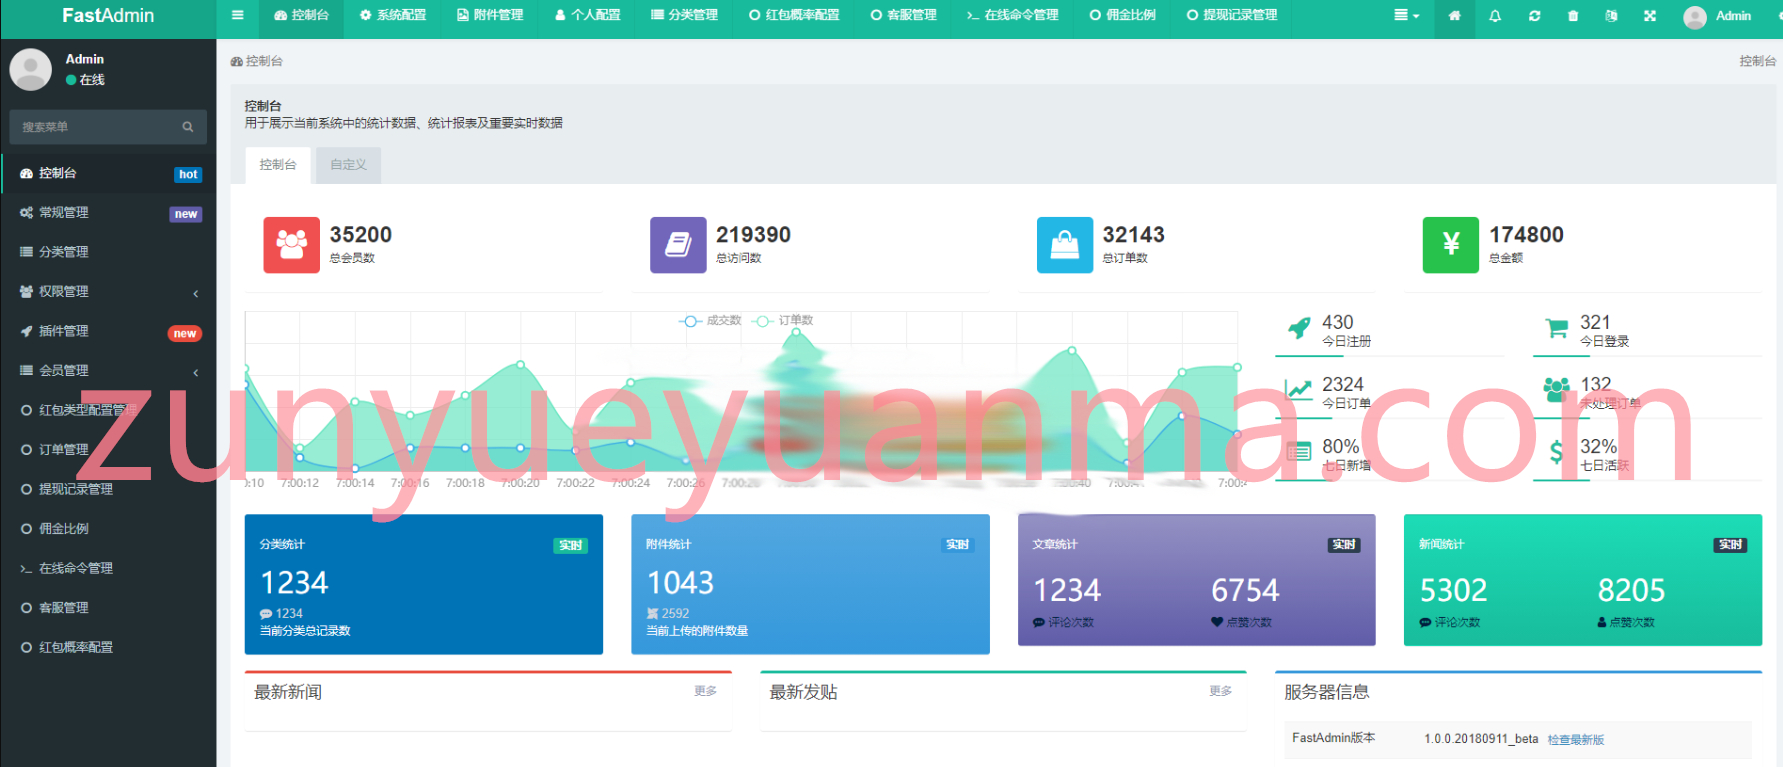1783x767 pixels.
Task: Switch to 红包概率配置 top tab
Action: (795, 15)
